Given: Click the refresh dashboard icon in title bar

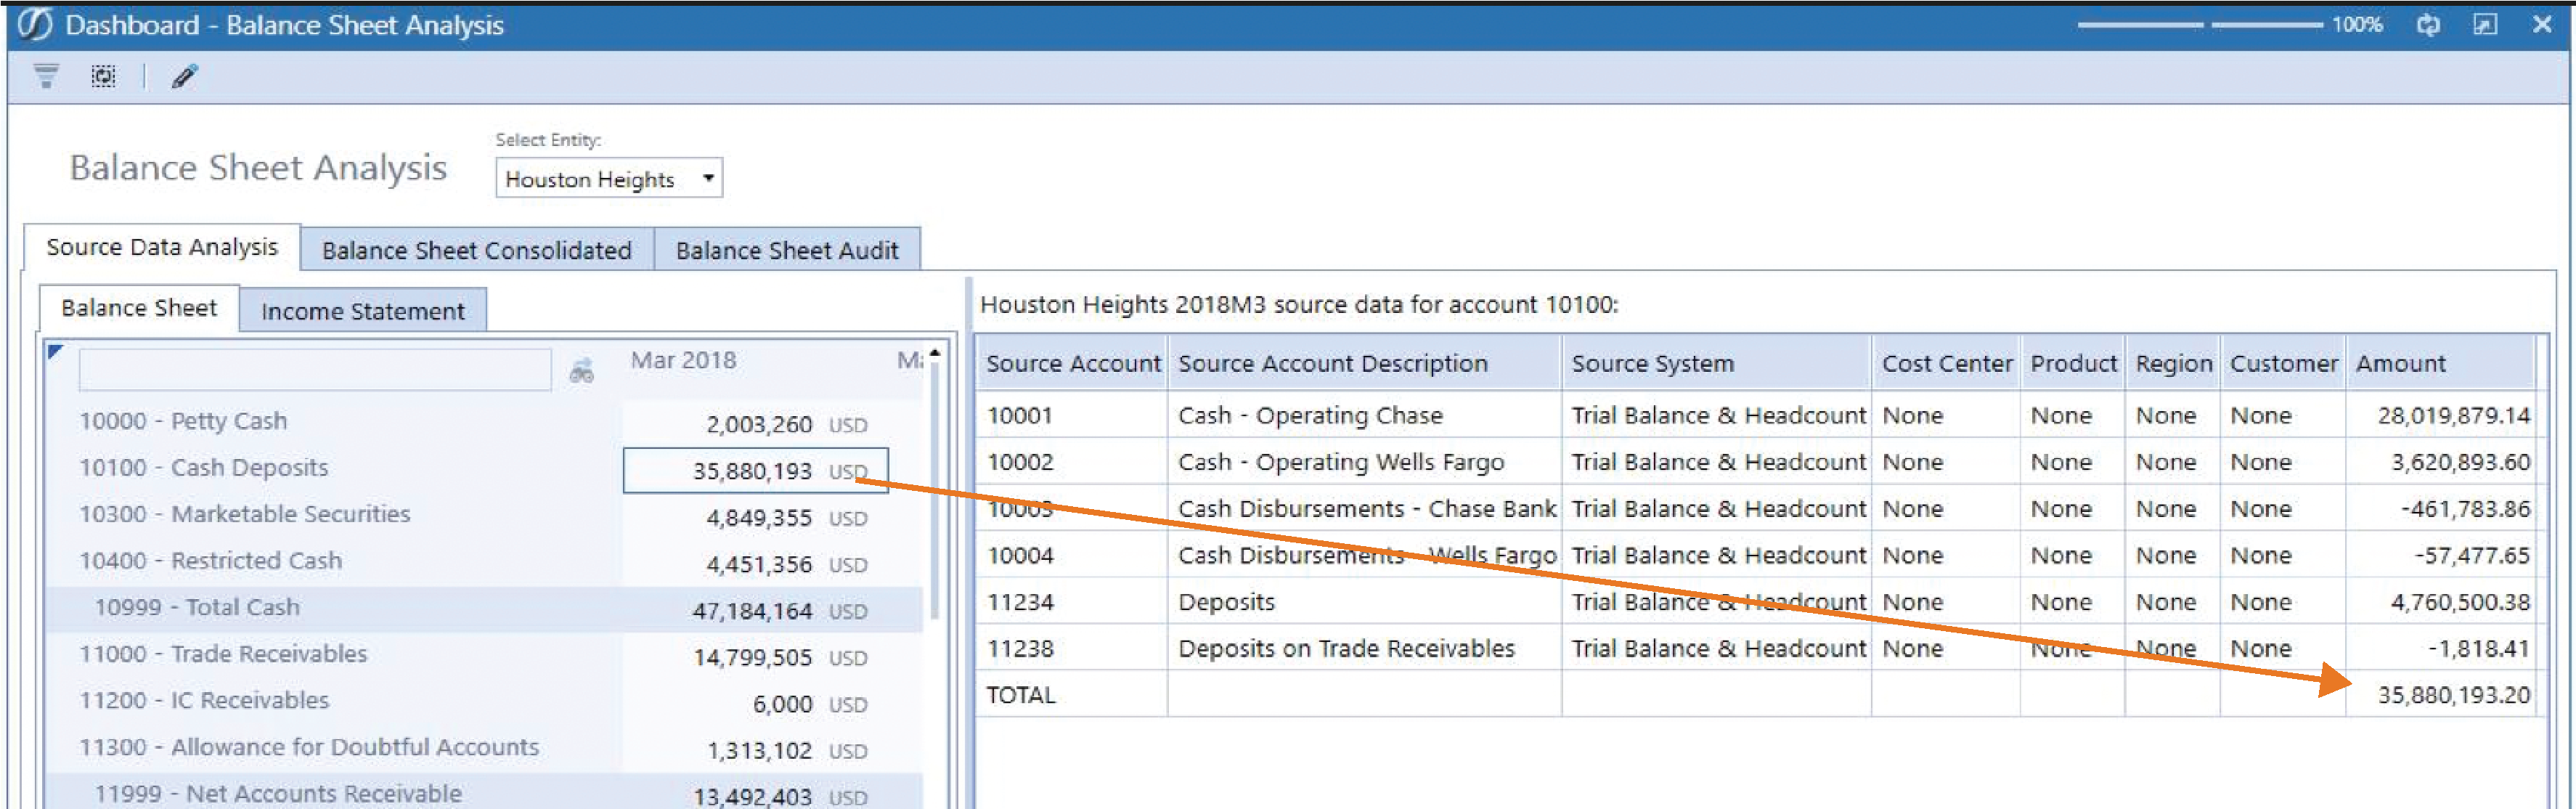Looking at the screenshot, I should point(2428,25).
